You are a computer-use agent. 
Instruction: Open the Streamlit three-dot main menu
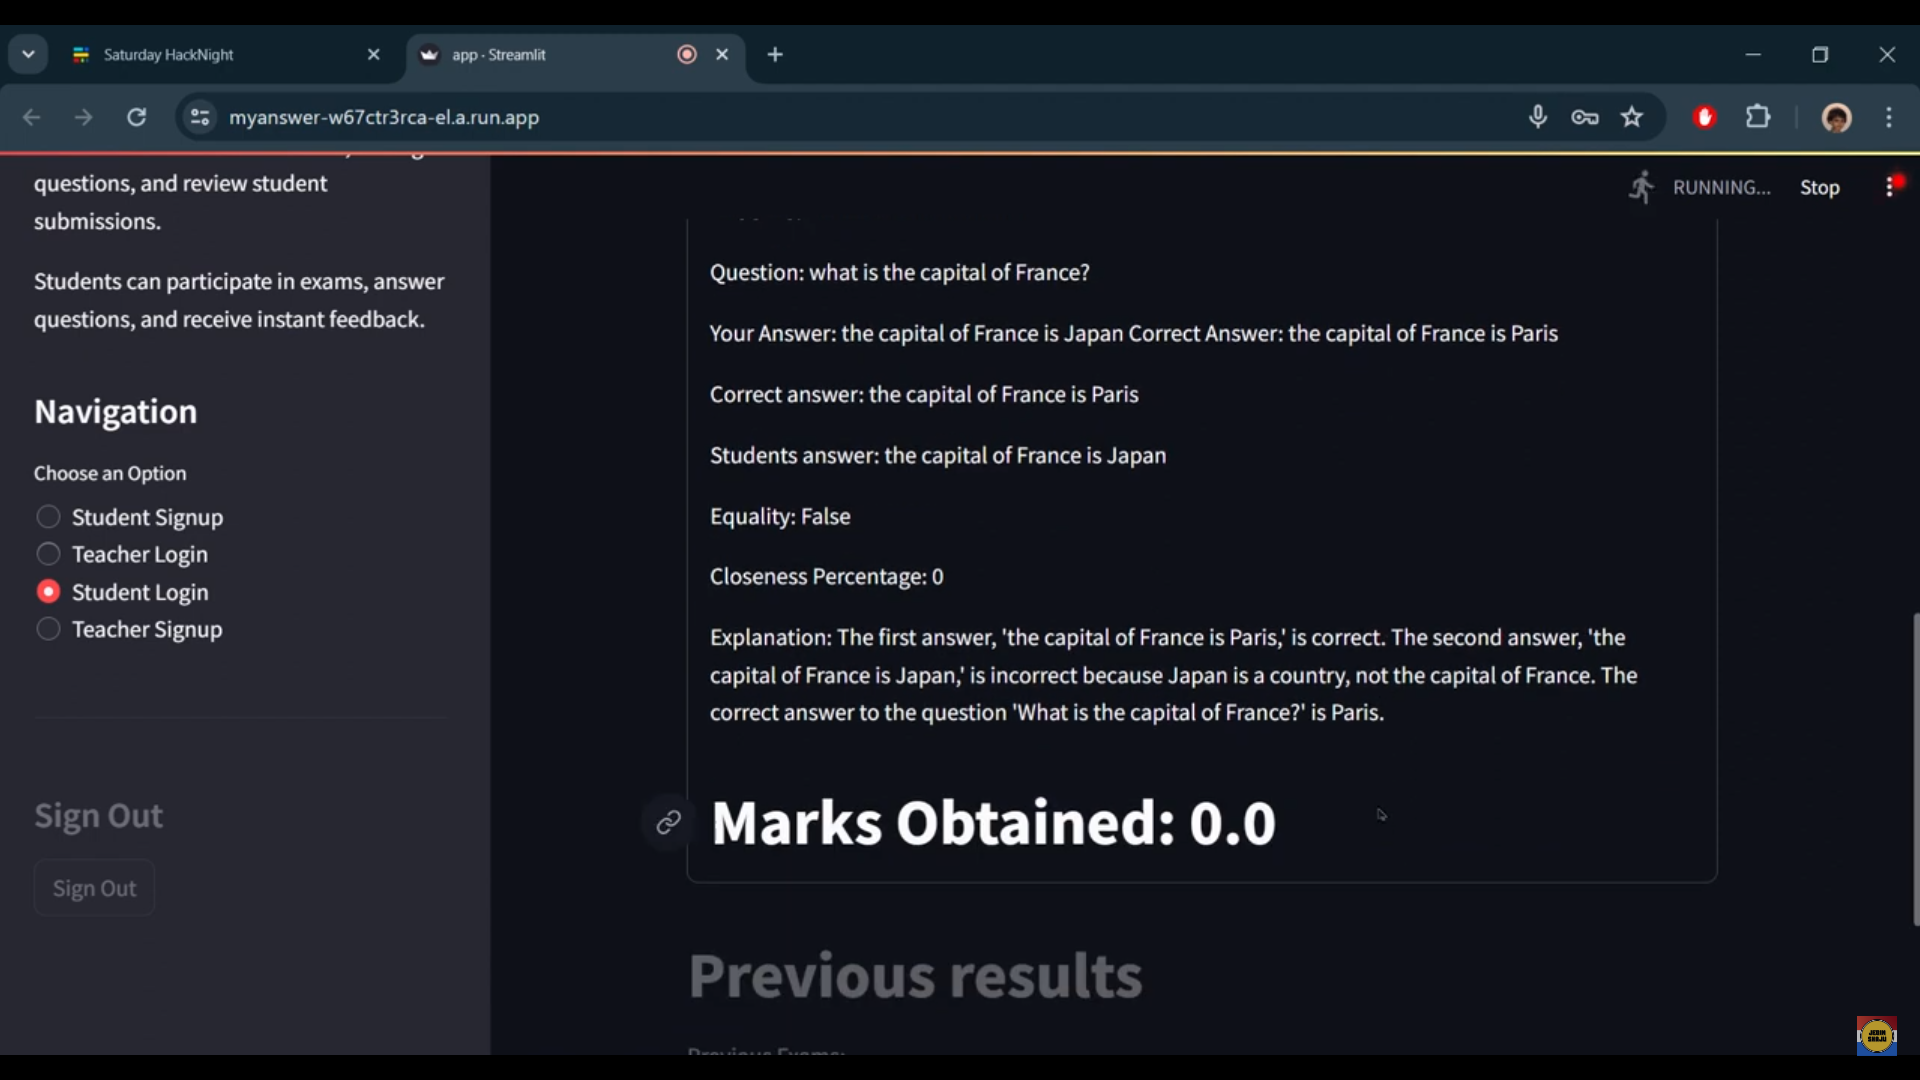coord(1890,187)
